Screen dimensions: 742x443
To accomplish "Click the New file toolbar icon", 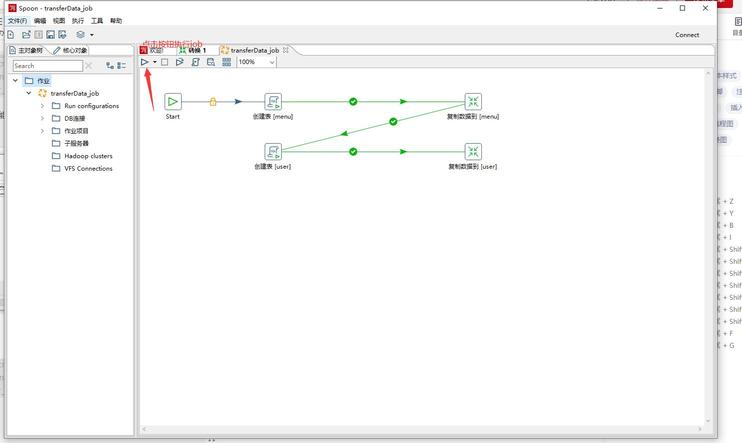I will (10, 35).
